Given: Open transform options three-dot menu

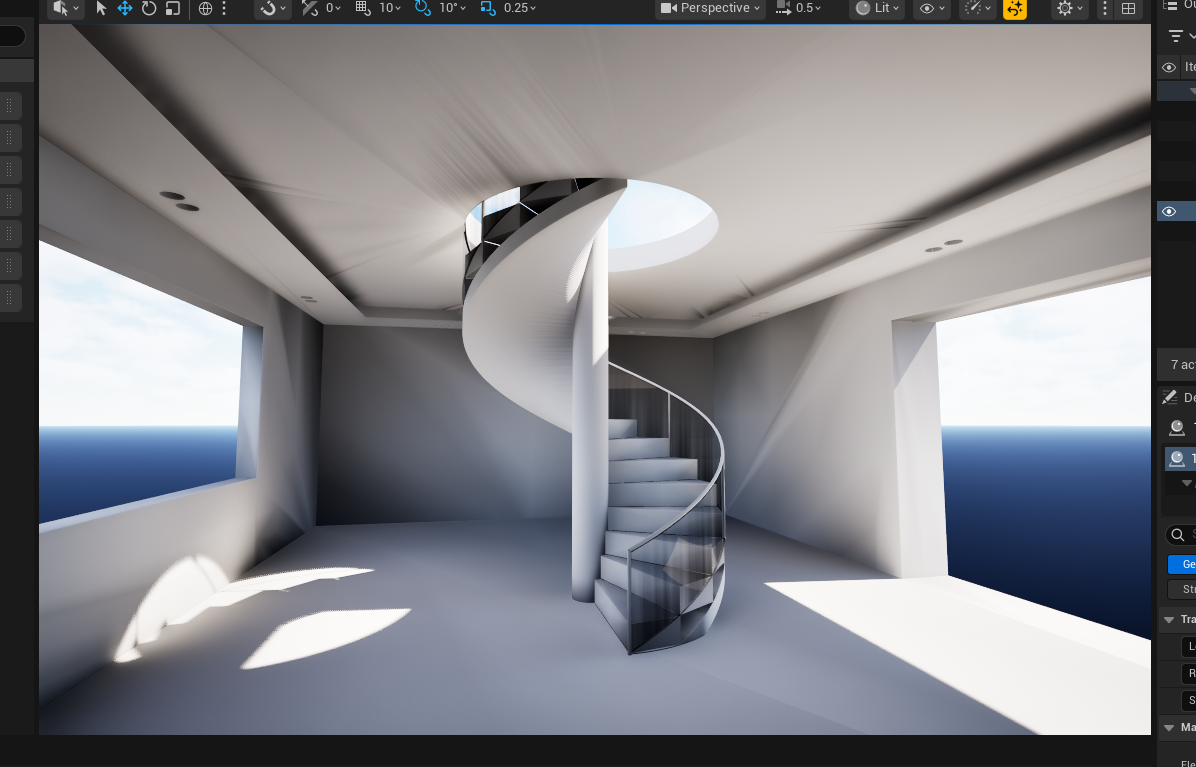Looking at the screenshot, I should point(223,8).
